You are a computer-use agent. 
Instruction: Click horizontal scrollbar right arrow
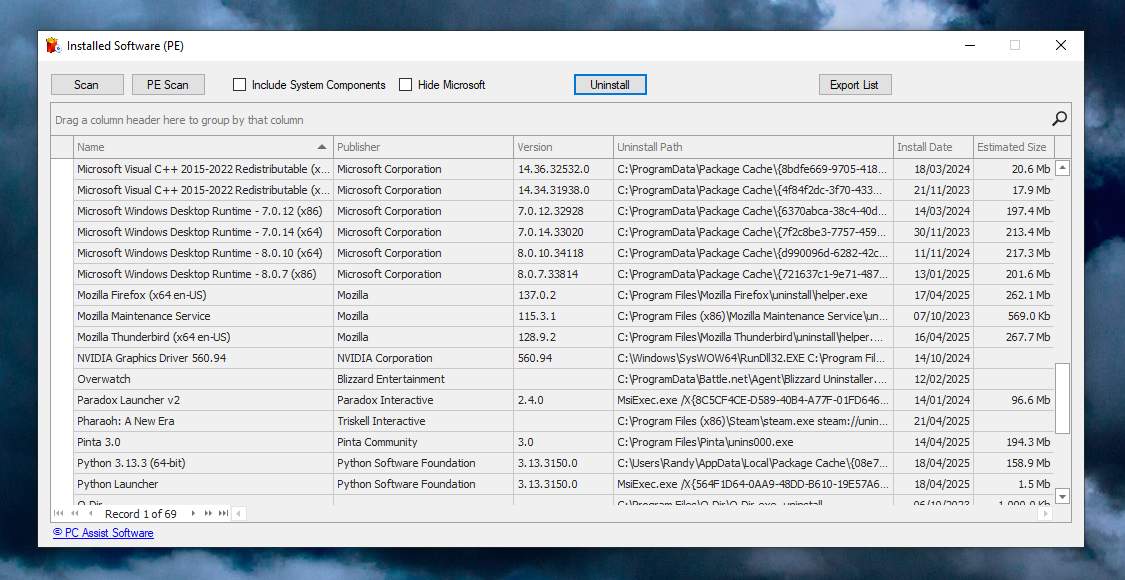pyautogui.click(x=1045, y=513)
